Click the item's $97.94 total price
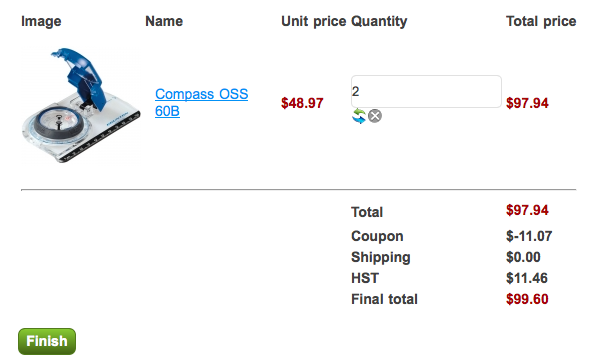The image size is (595, 363). [x=527, y=103]
